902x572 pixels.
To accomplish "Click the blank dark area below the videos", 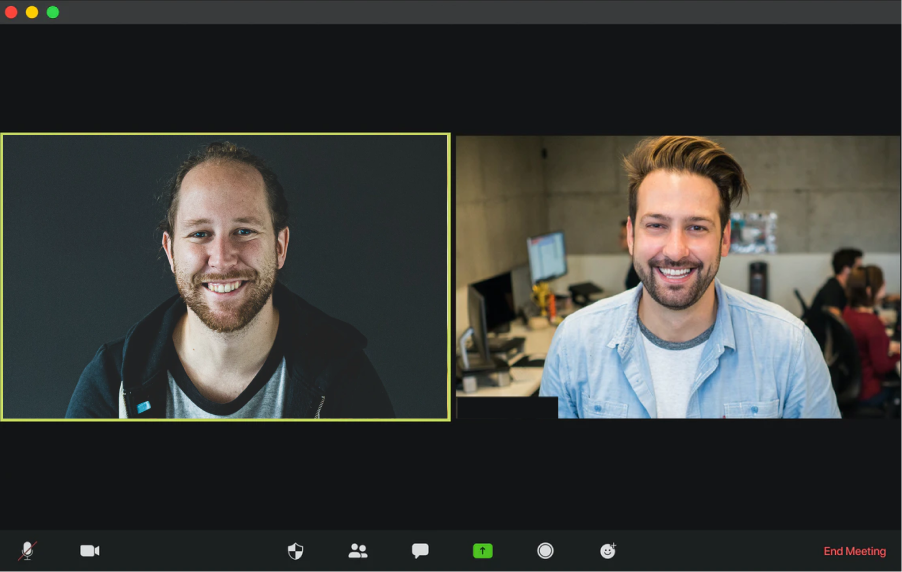I will [x=450, y=475].
